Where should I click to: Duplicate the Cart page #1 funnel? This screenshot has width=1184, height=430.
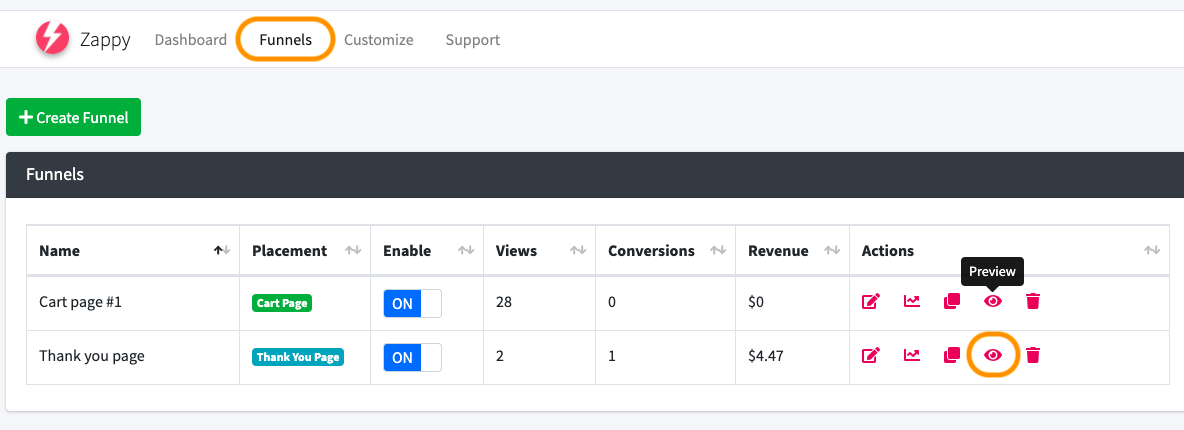coord(952,301)
